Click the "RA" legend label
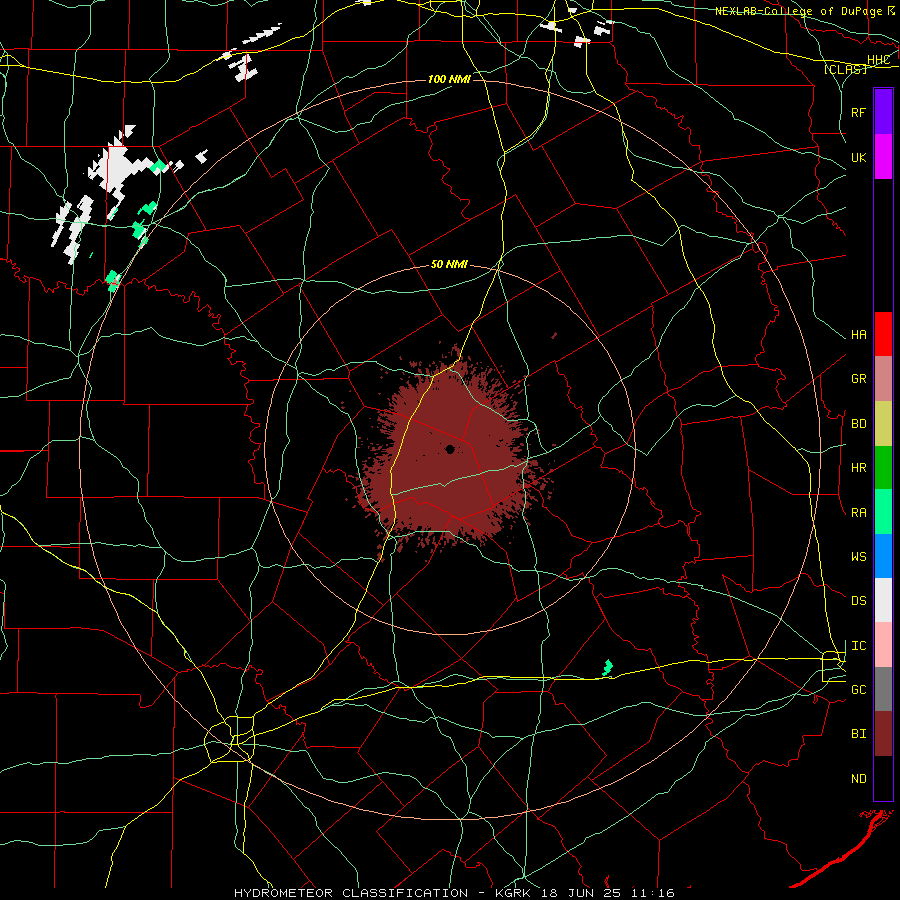The width and height of the screenshot is (900, 900). point(858,513)
